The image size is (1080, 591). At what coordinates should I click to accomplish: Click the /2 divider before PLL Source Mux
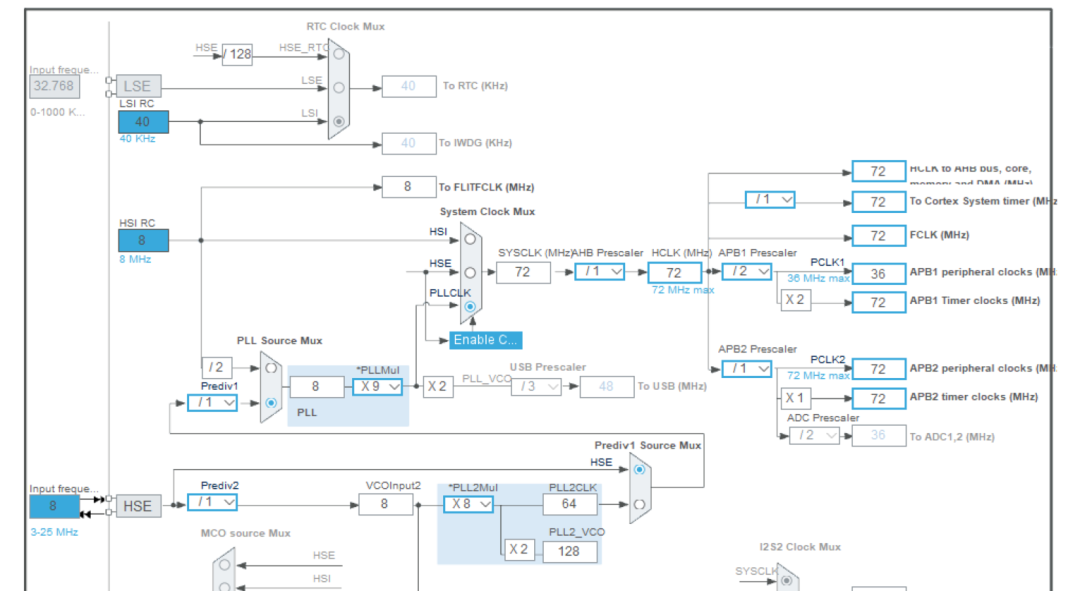pyautogui.click(x=216, y=368)
